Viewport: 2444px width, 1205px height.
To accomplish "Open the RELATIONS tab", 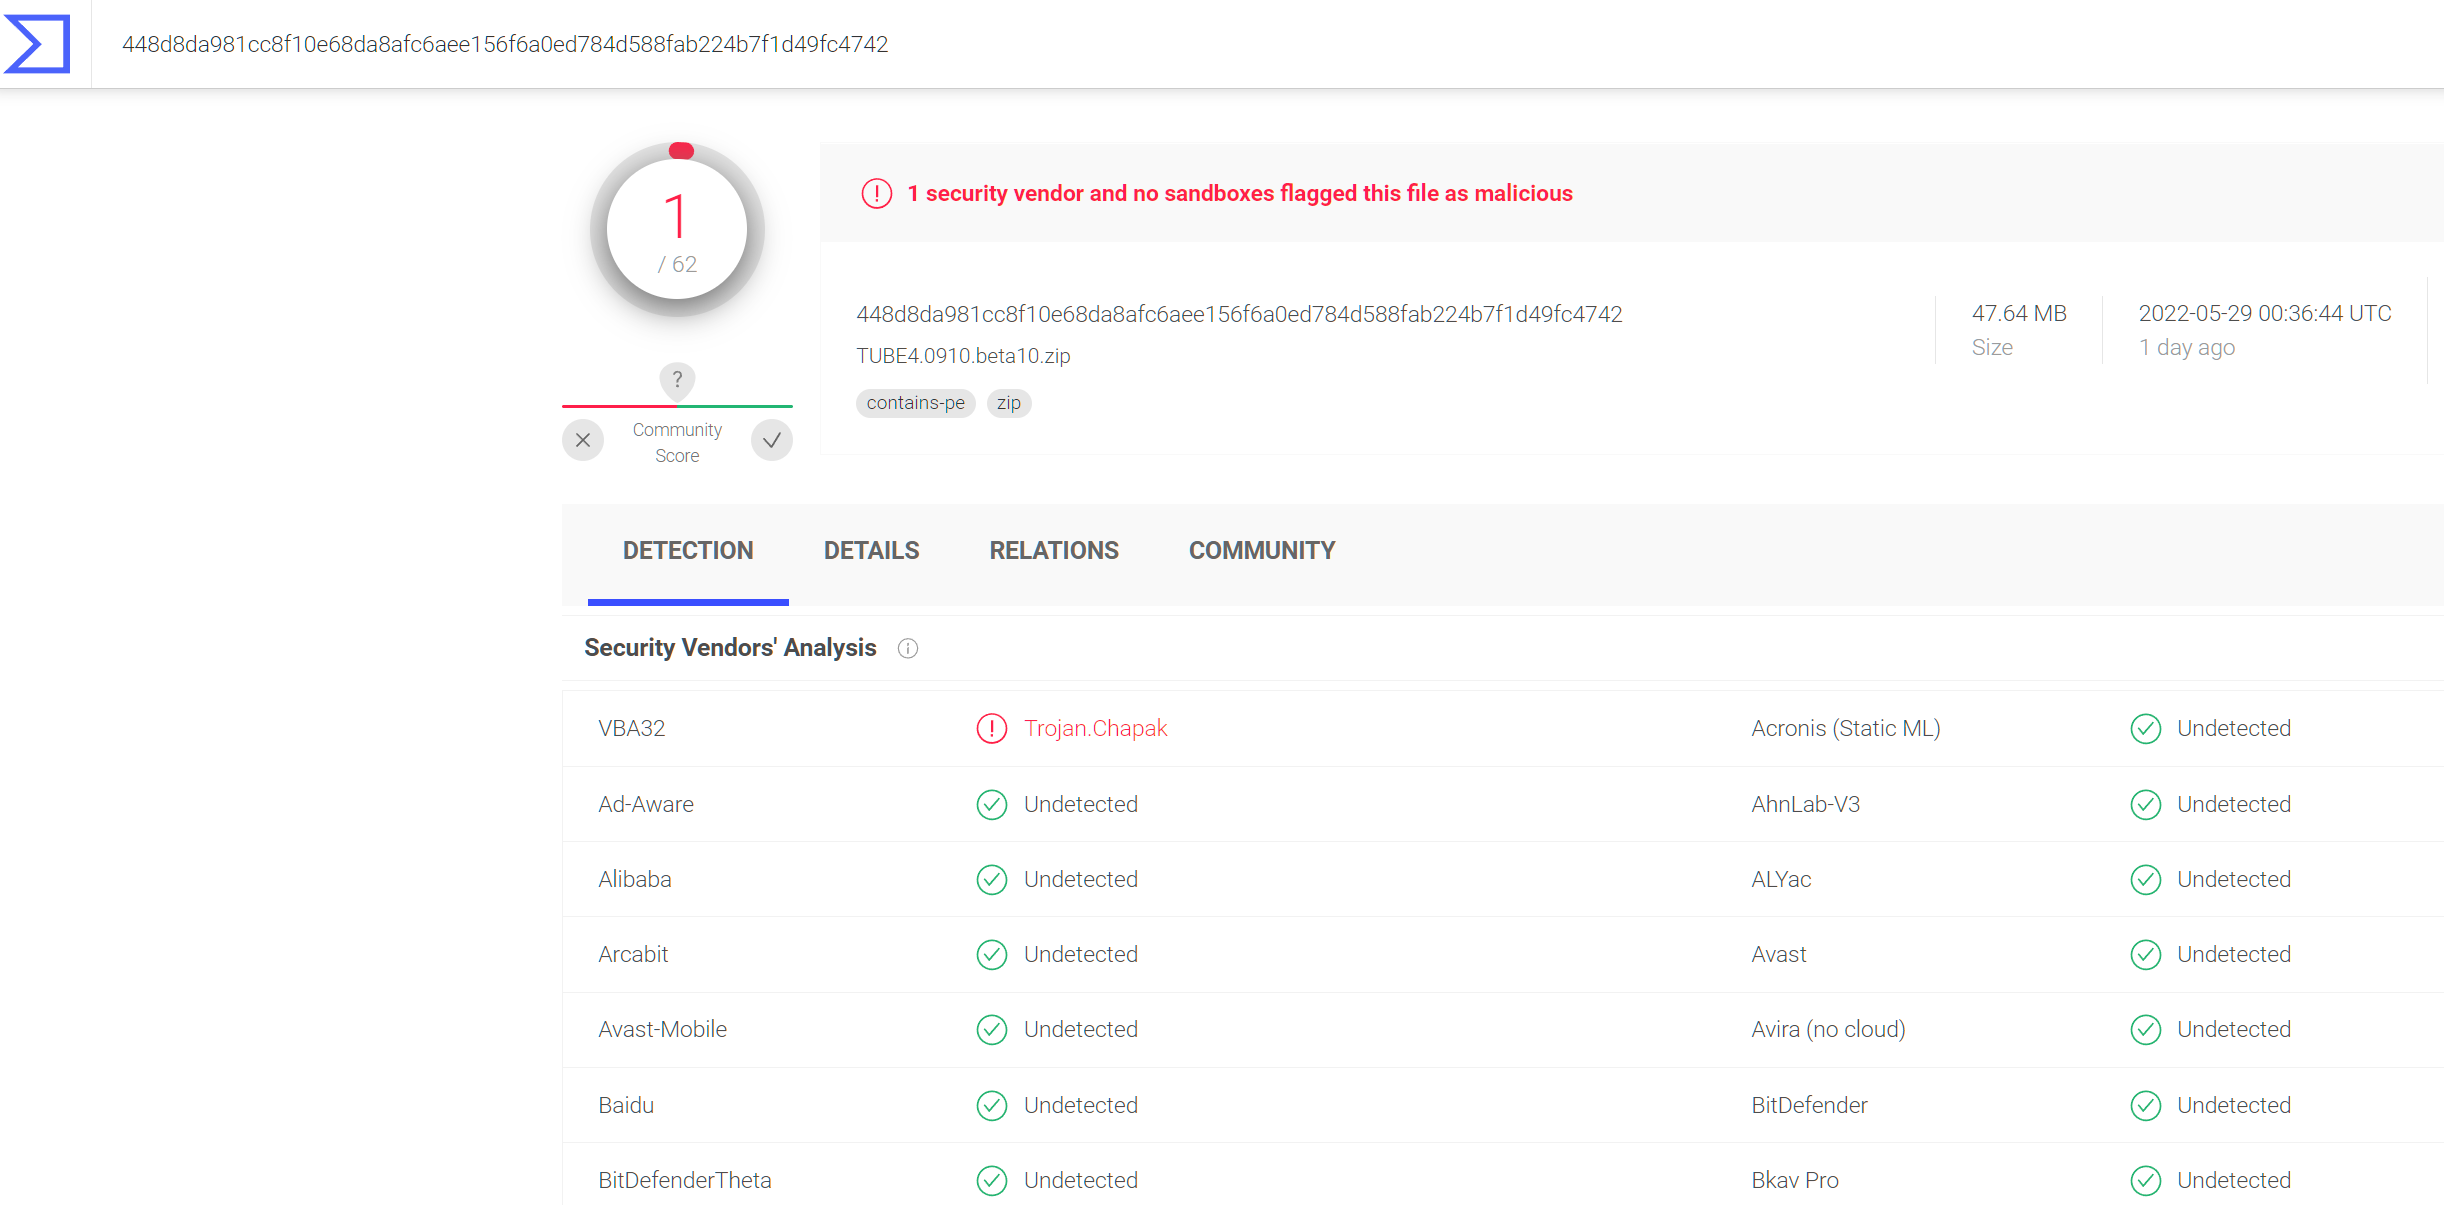I will pos(1053,551).
